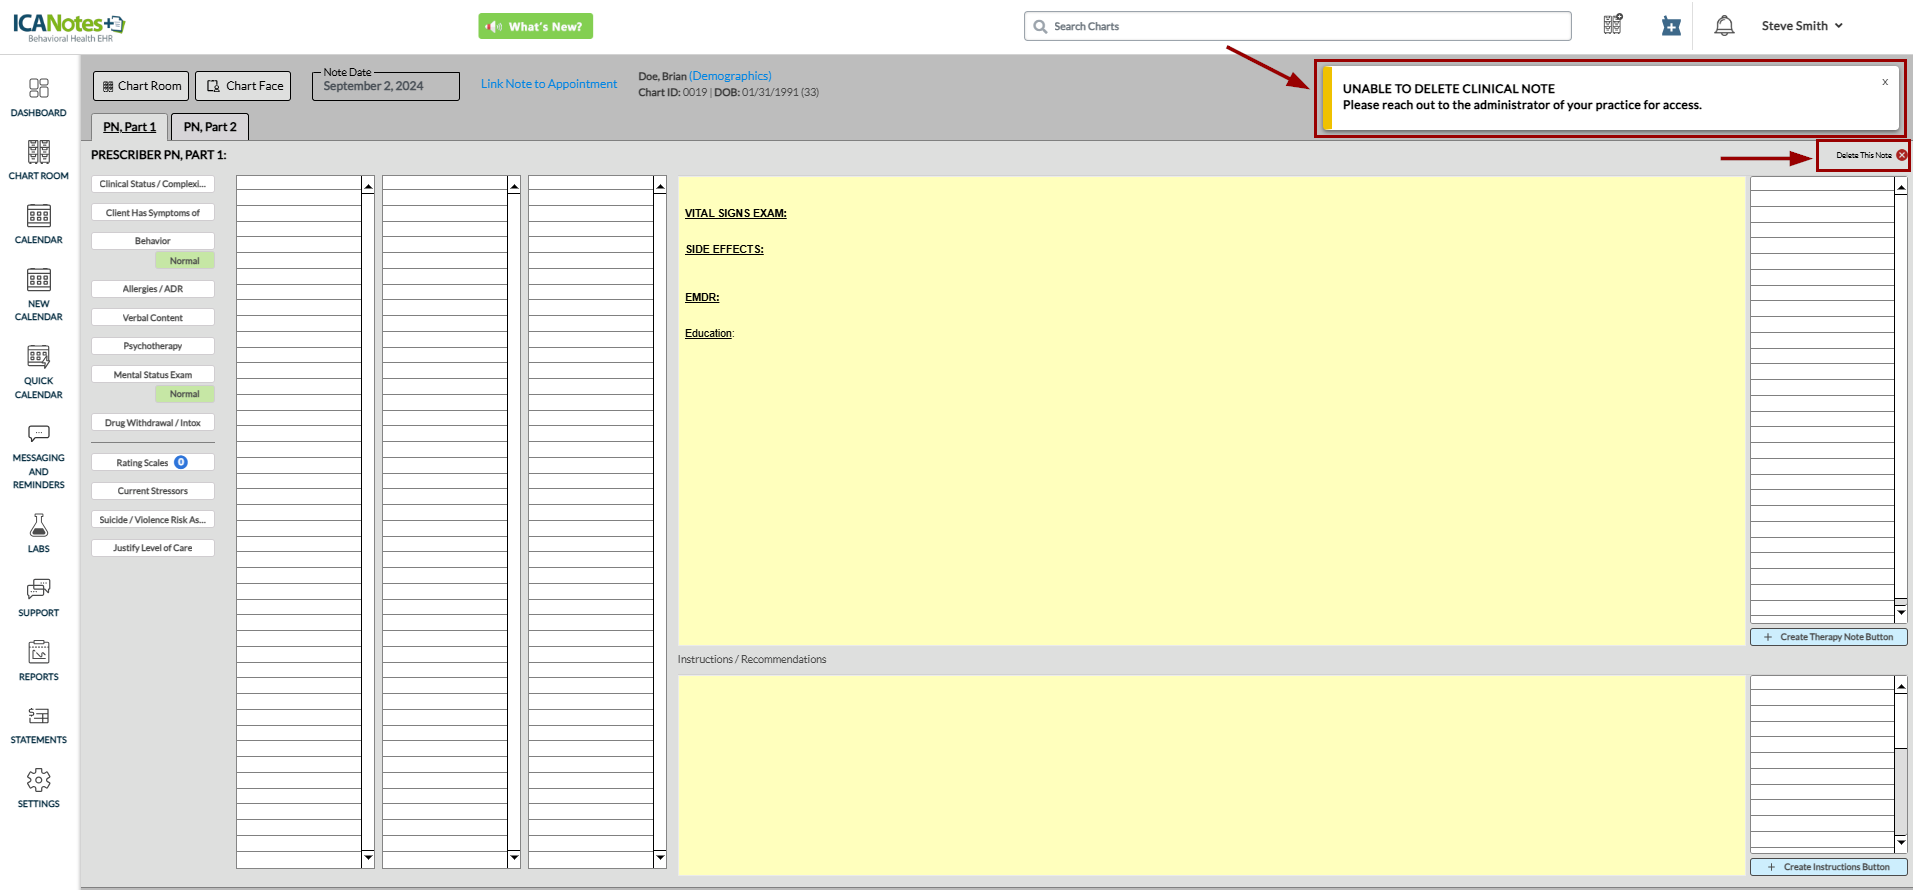This screenshot has height=890, width=1913.
Task: Select the PN, Part 1 tab
Action: click(x=129, y=127)
